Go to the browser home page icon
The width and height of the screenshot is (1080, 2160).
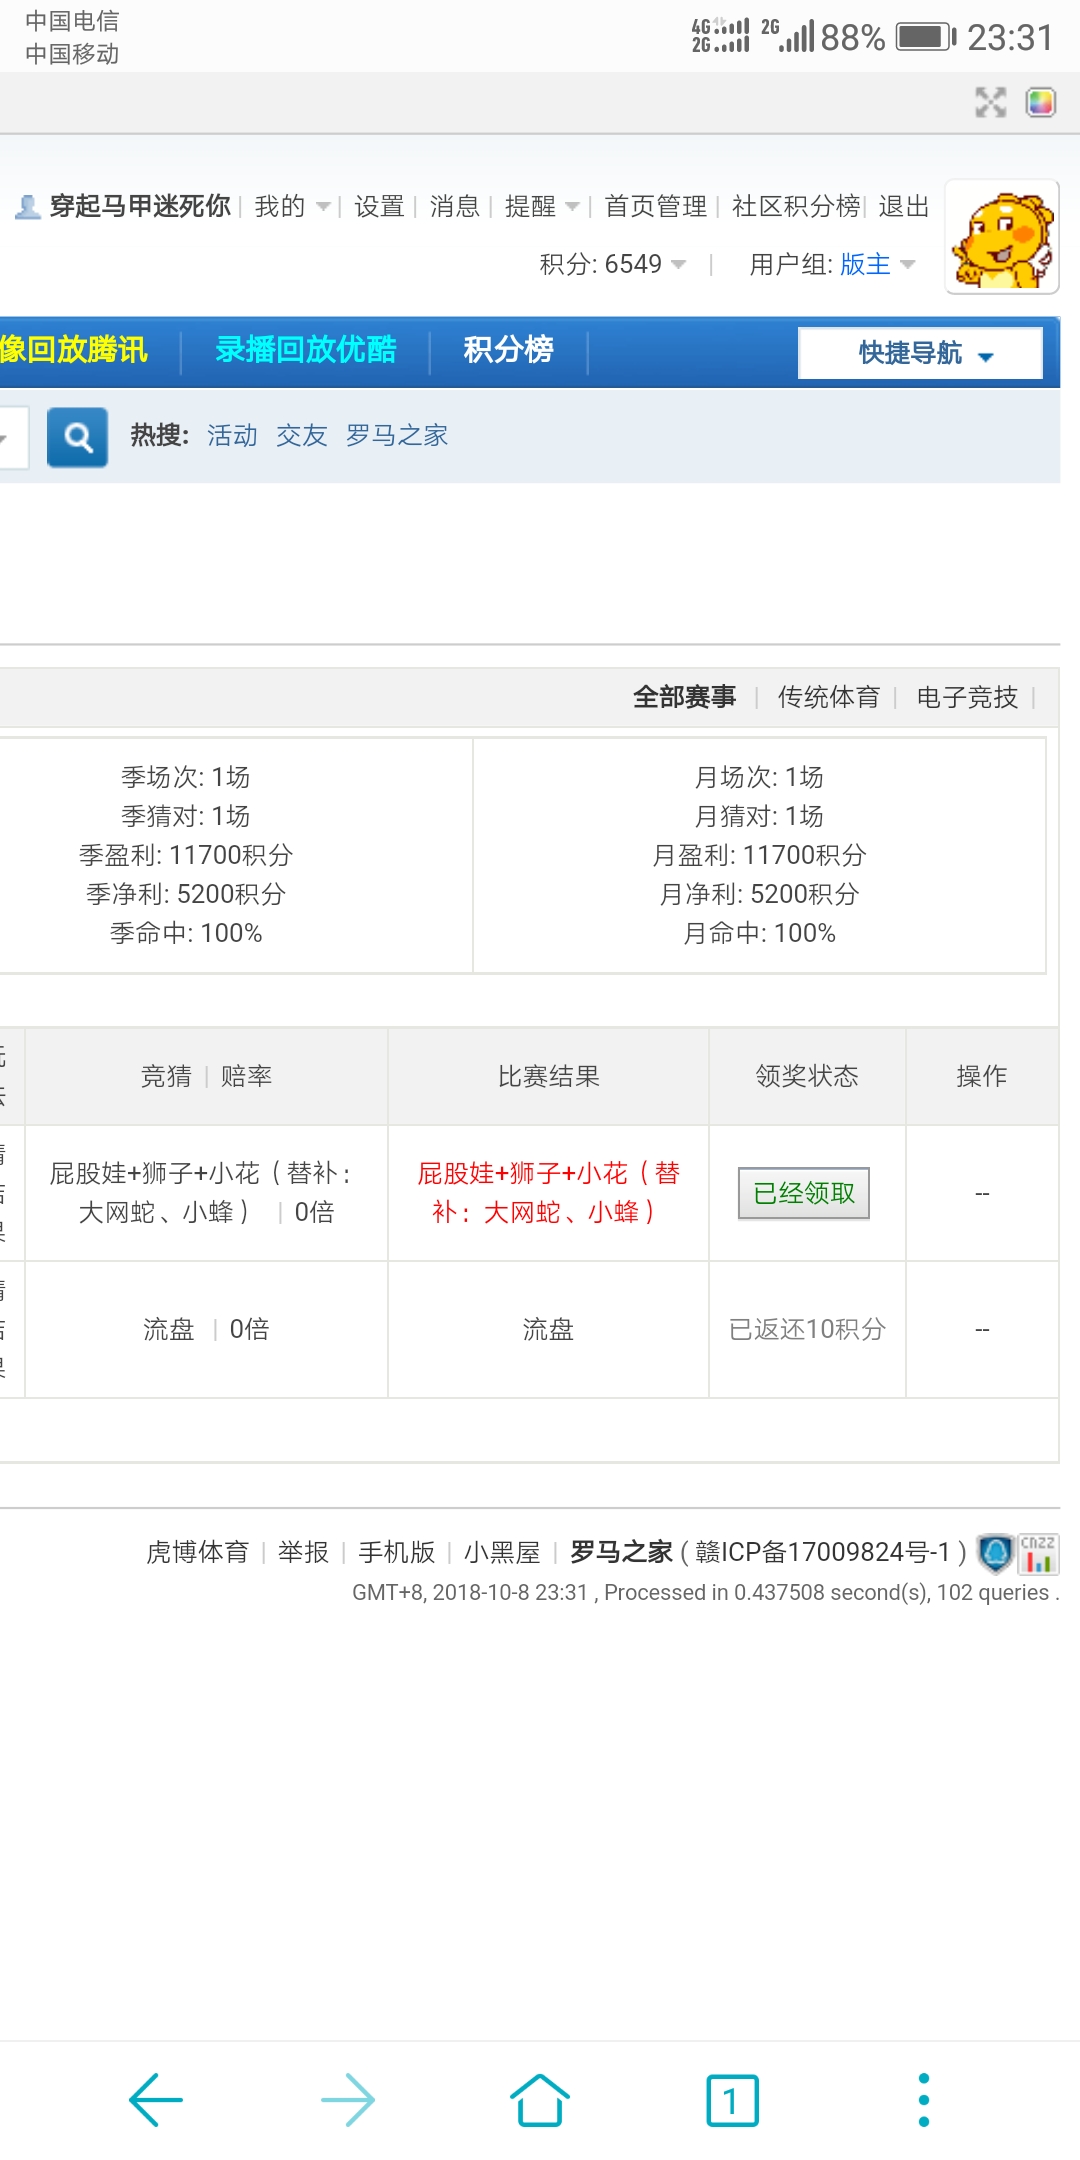[x=540, y=2099]
